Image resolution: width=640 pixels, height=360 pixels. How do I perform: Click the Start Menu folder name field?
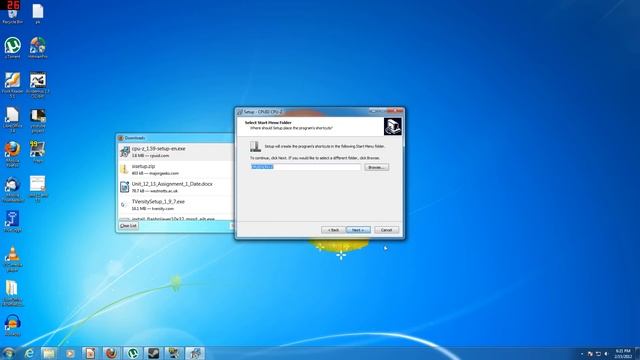306,167
